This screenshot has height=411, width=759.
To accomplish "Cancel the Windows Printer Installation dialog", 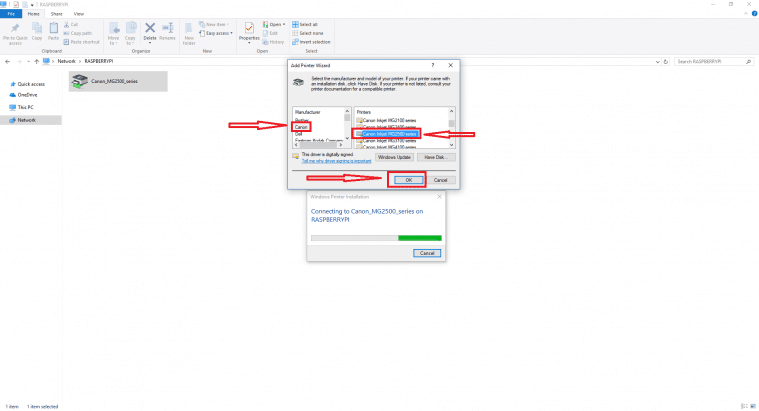I will (x=427, y=253).
